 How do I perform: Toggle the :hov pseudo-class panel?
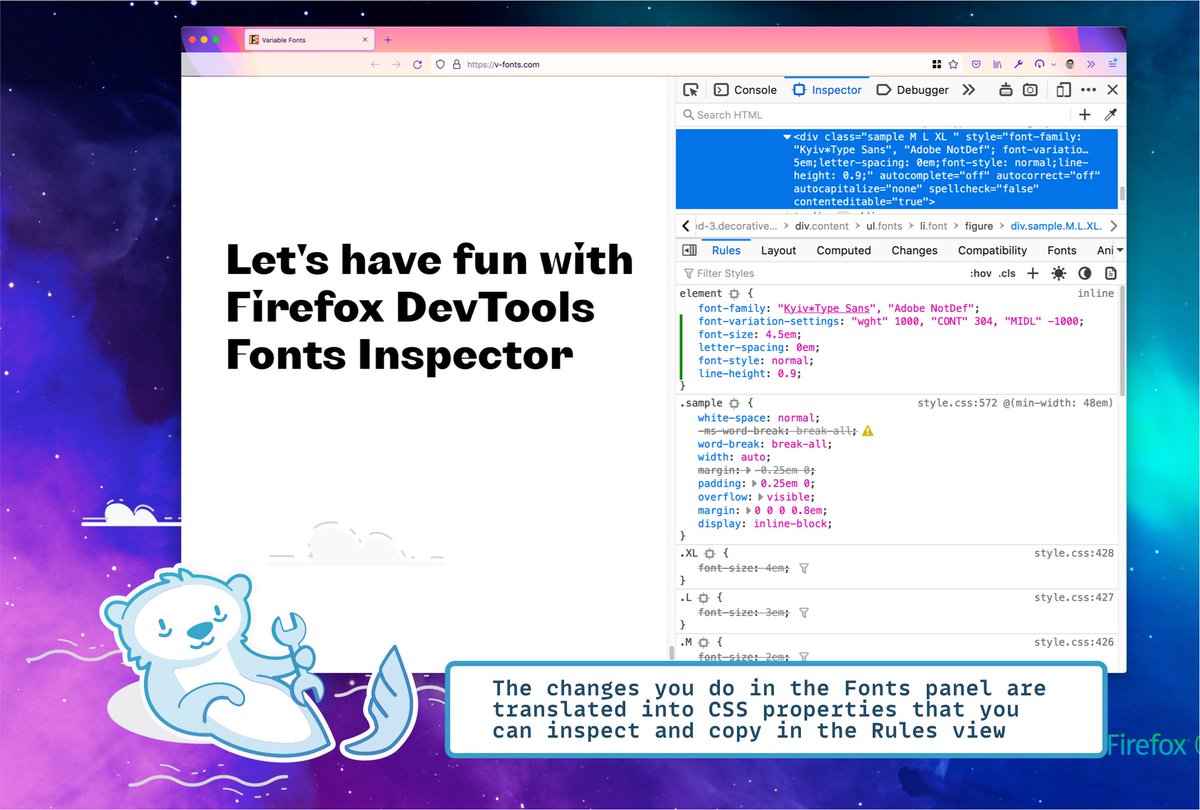tap(981, 273)
